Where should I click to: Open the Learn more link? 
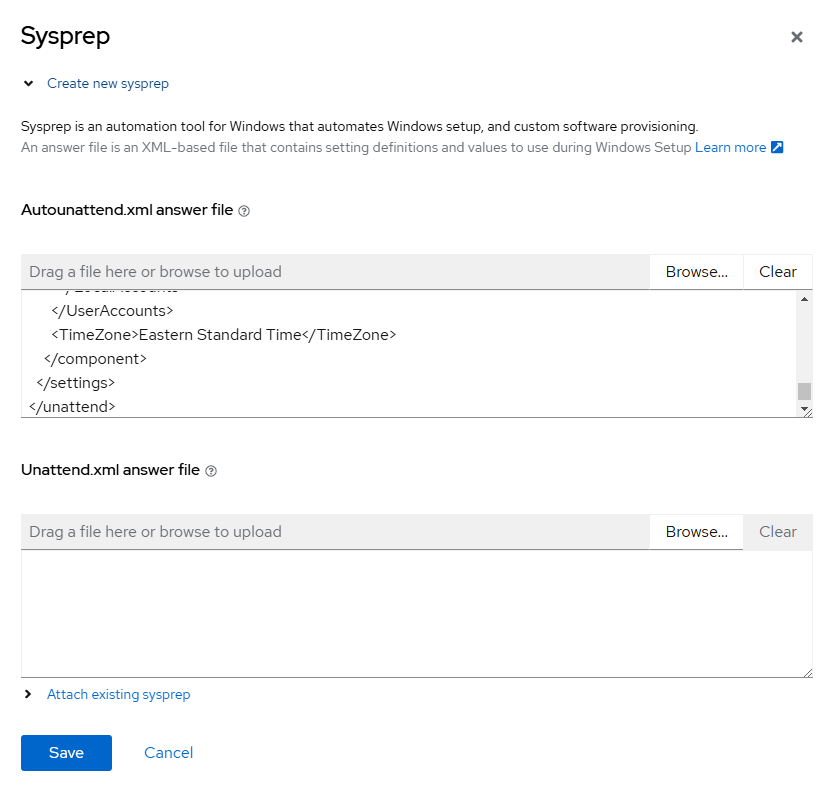tap(730, 148)
